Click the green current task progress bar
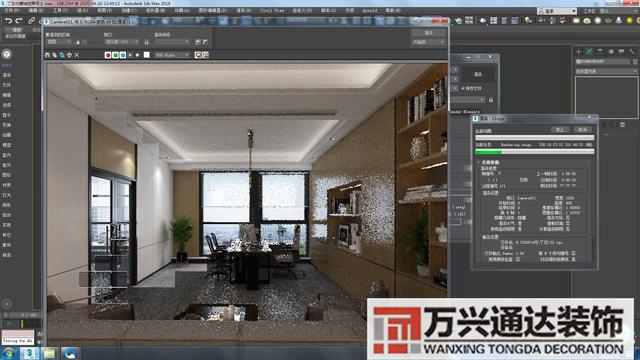Image resolution: width=640 pixels, height=360 pixels. [x=534, y=152]
